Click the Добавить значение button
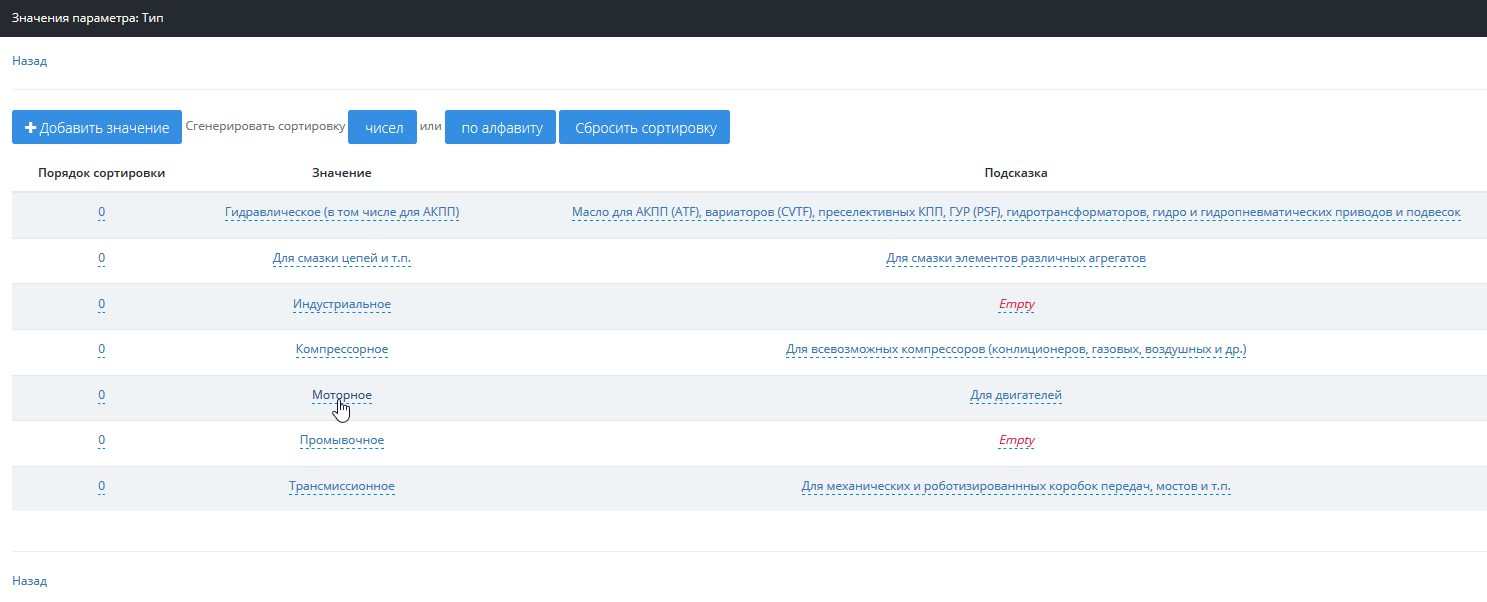The width and height of the screenshot is (1487, 602). coord(97,128)
